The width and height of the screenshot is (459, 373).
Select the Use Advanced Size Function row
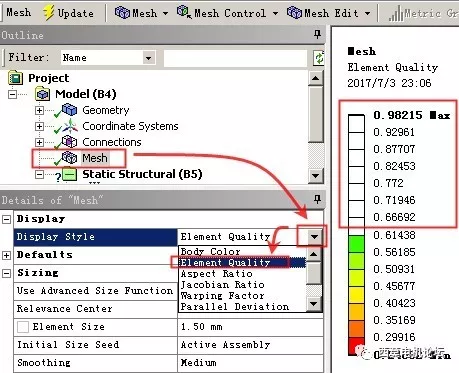pos(95,291)
